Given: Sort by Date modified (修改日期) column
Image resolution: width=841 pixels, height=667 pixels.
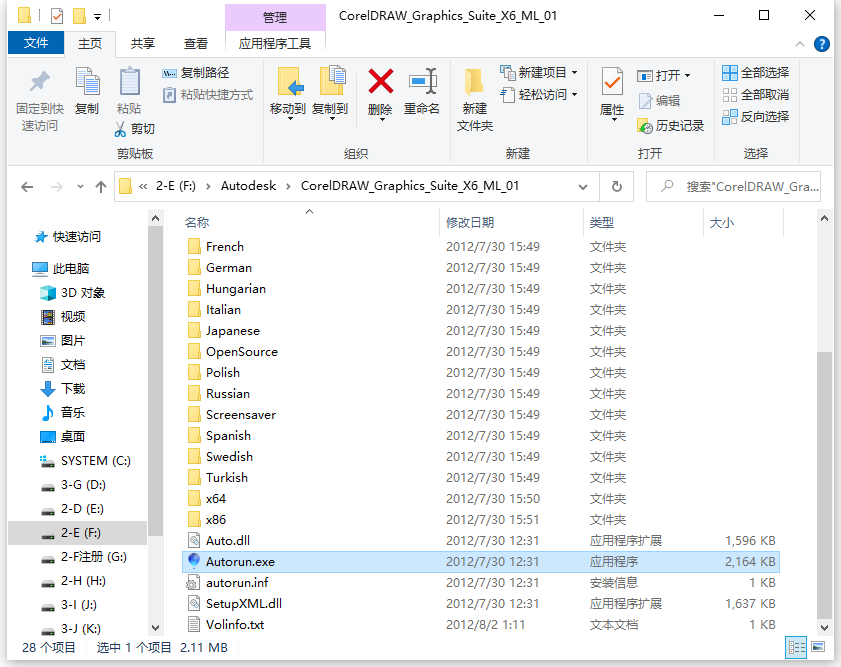Looking at the screenshot, I should pos(511,223).
